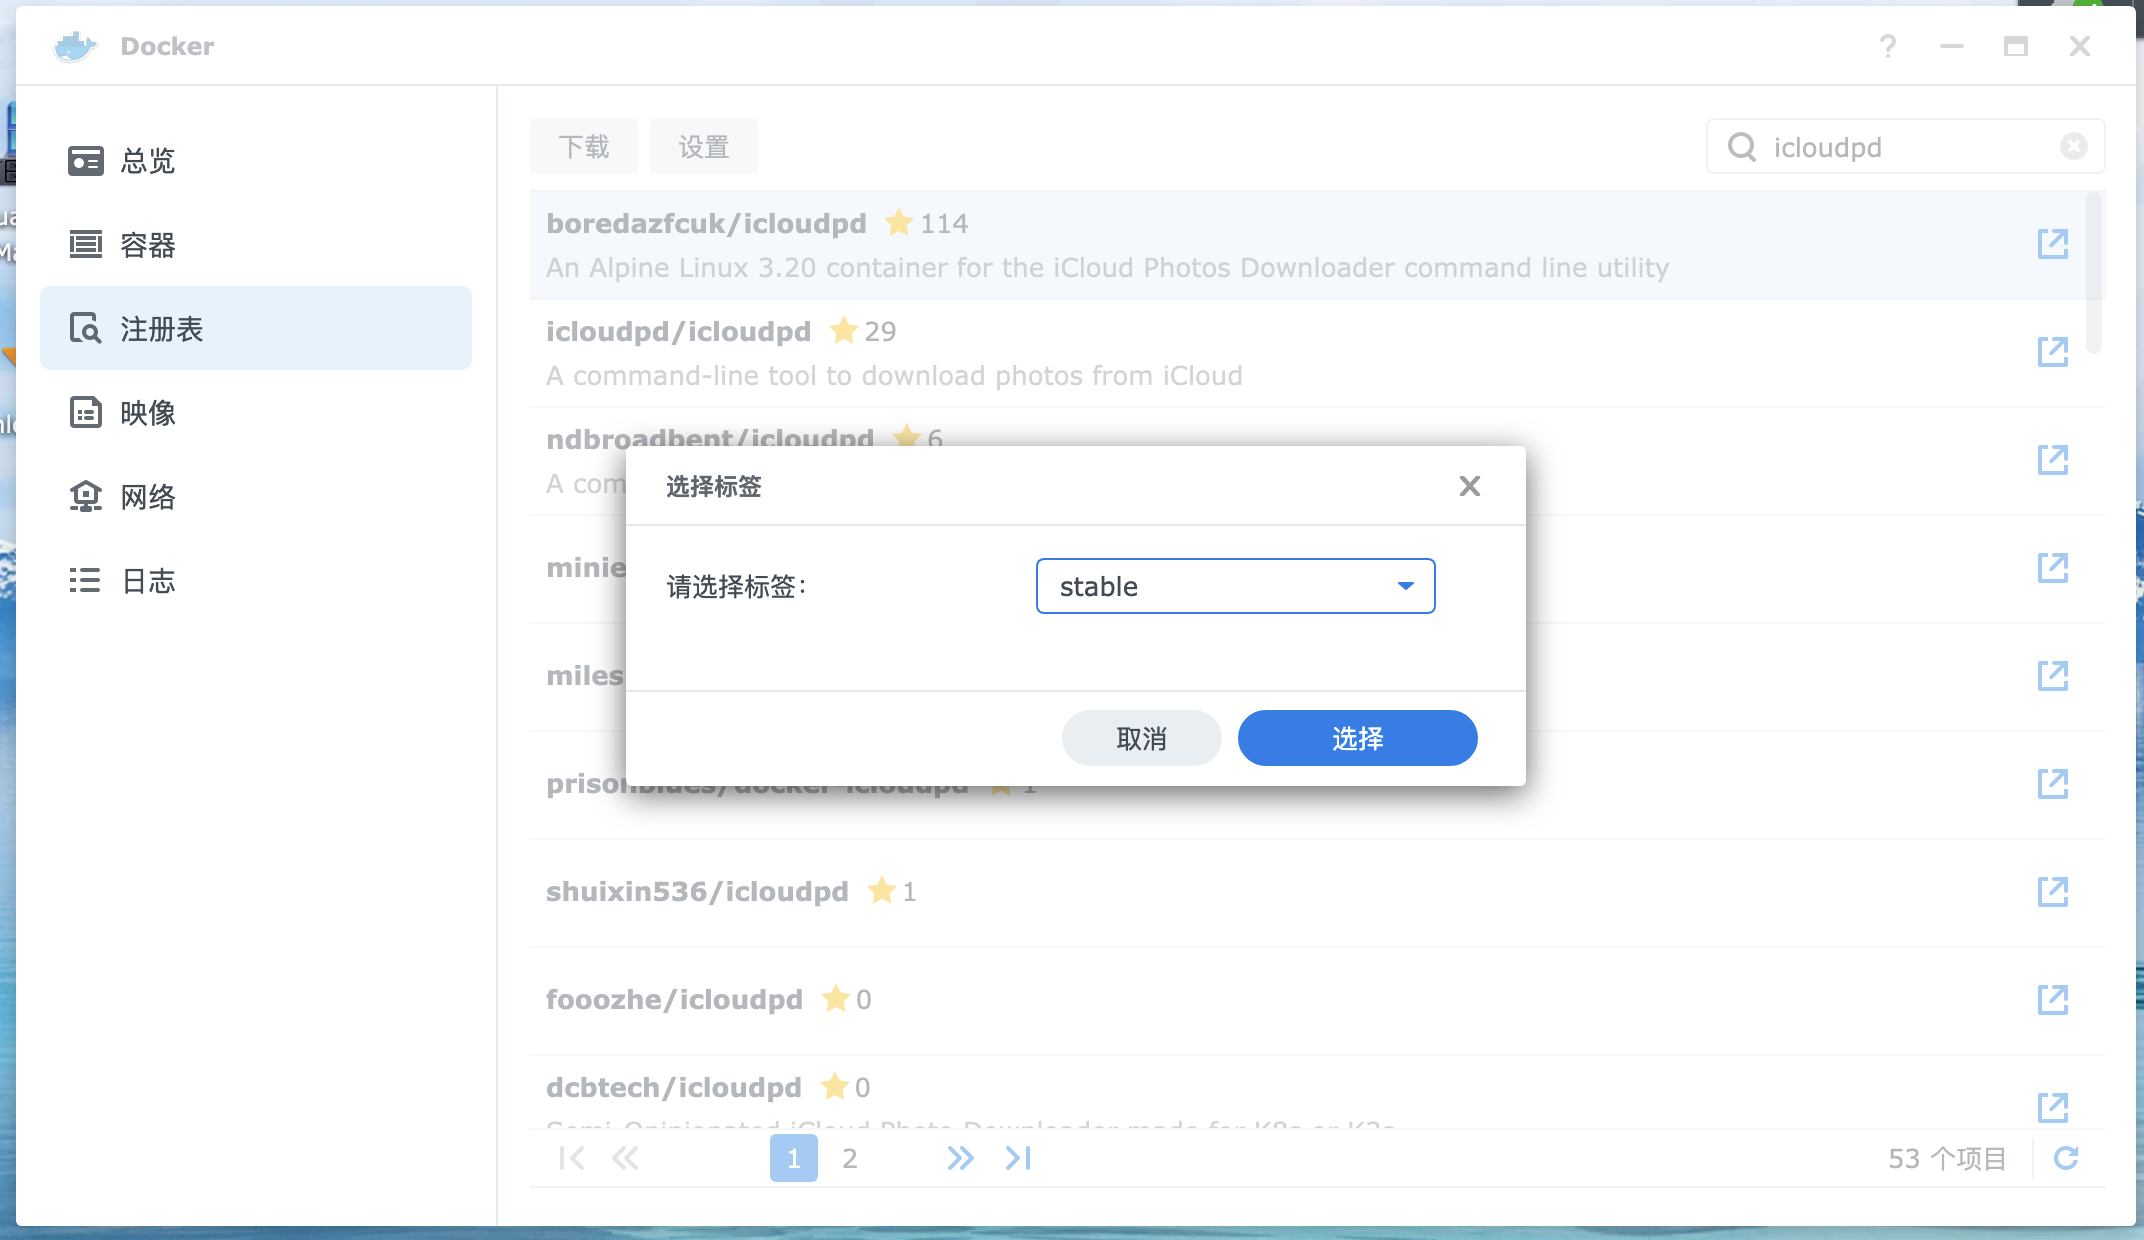Open the 日志 log section
The height and width of the screenshot is (1240, 2144).
[256, 580]
